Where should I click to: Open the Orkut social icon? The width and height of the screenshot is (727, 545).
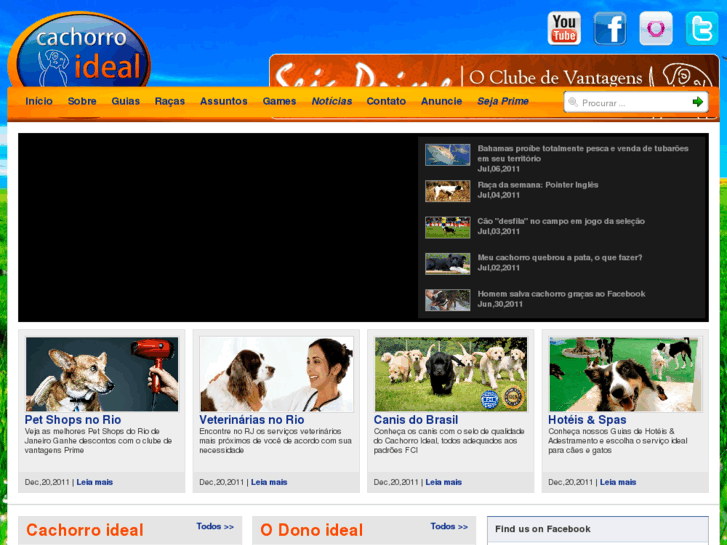[656, 28]
